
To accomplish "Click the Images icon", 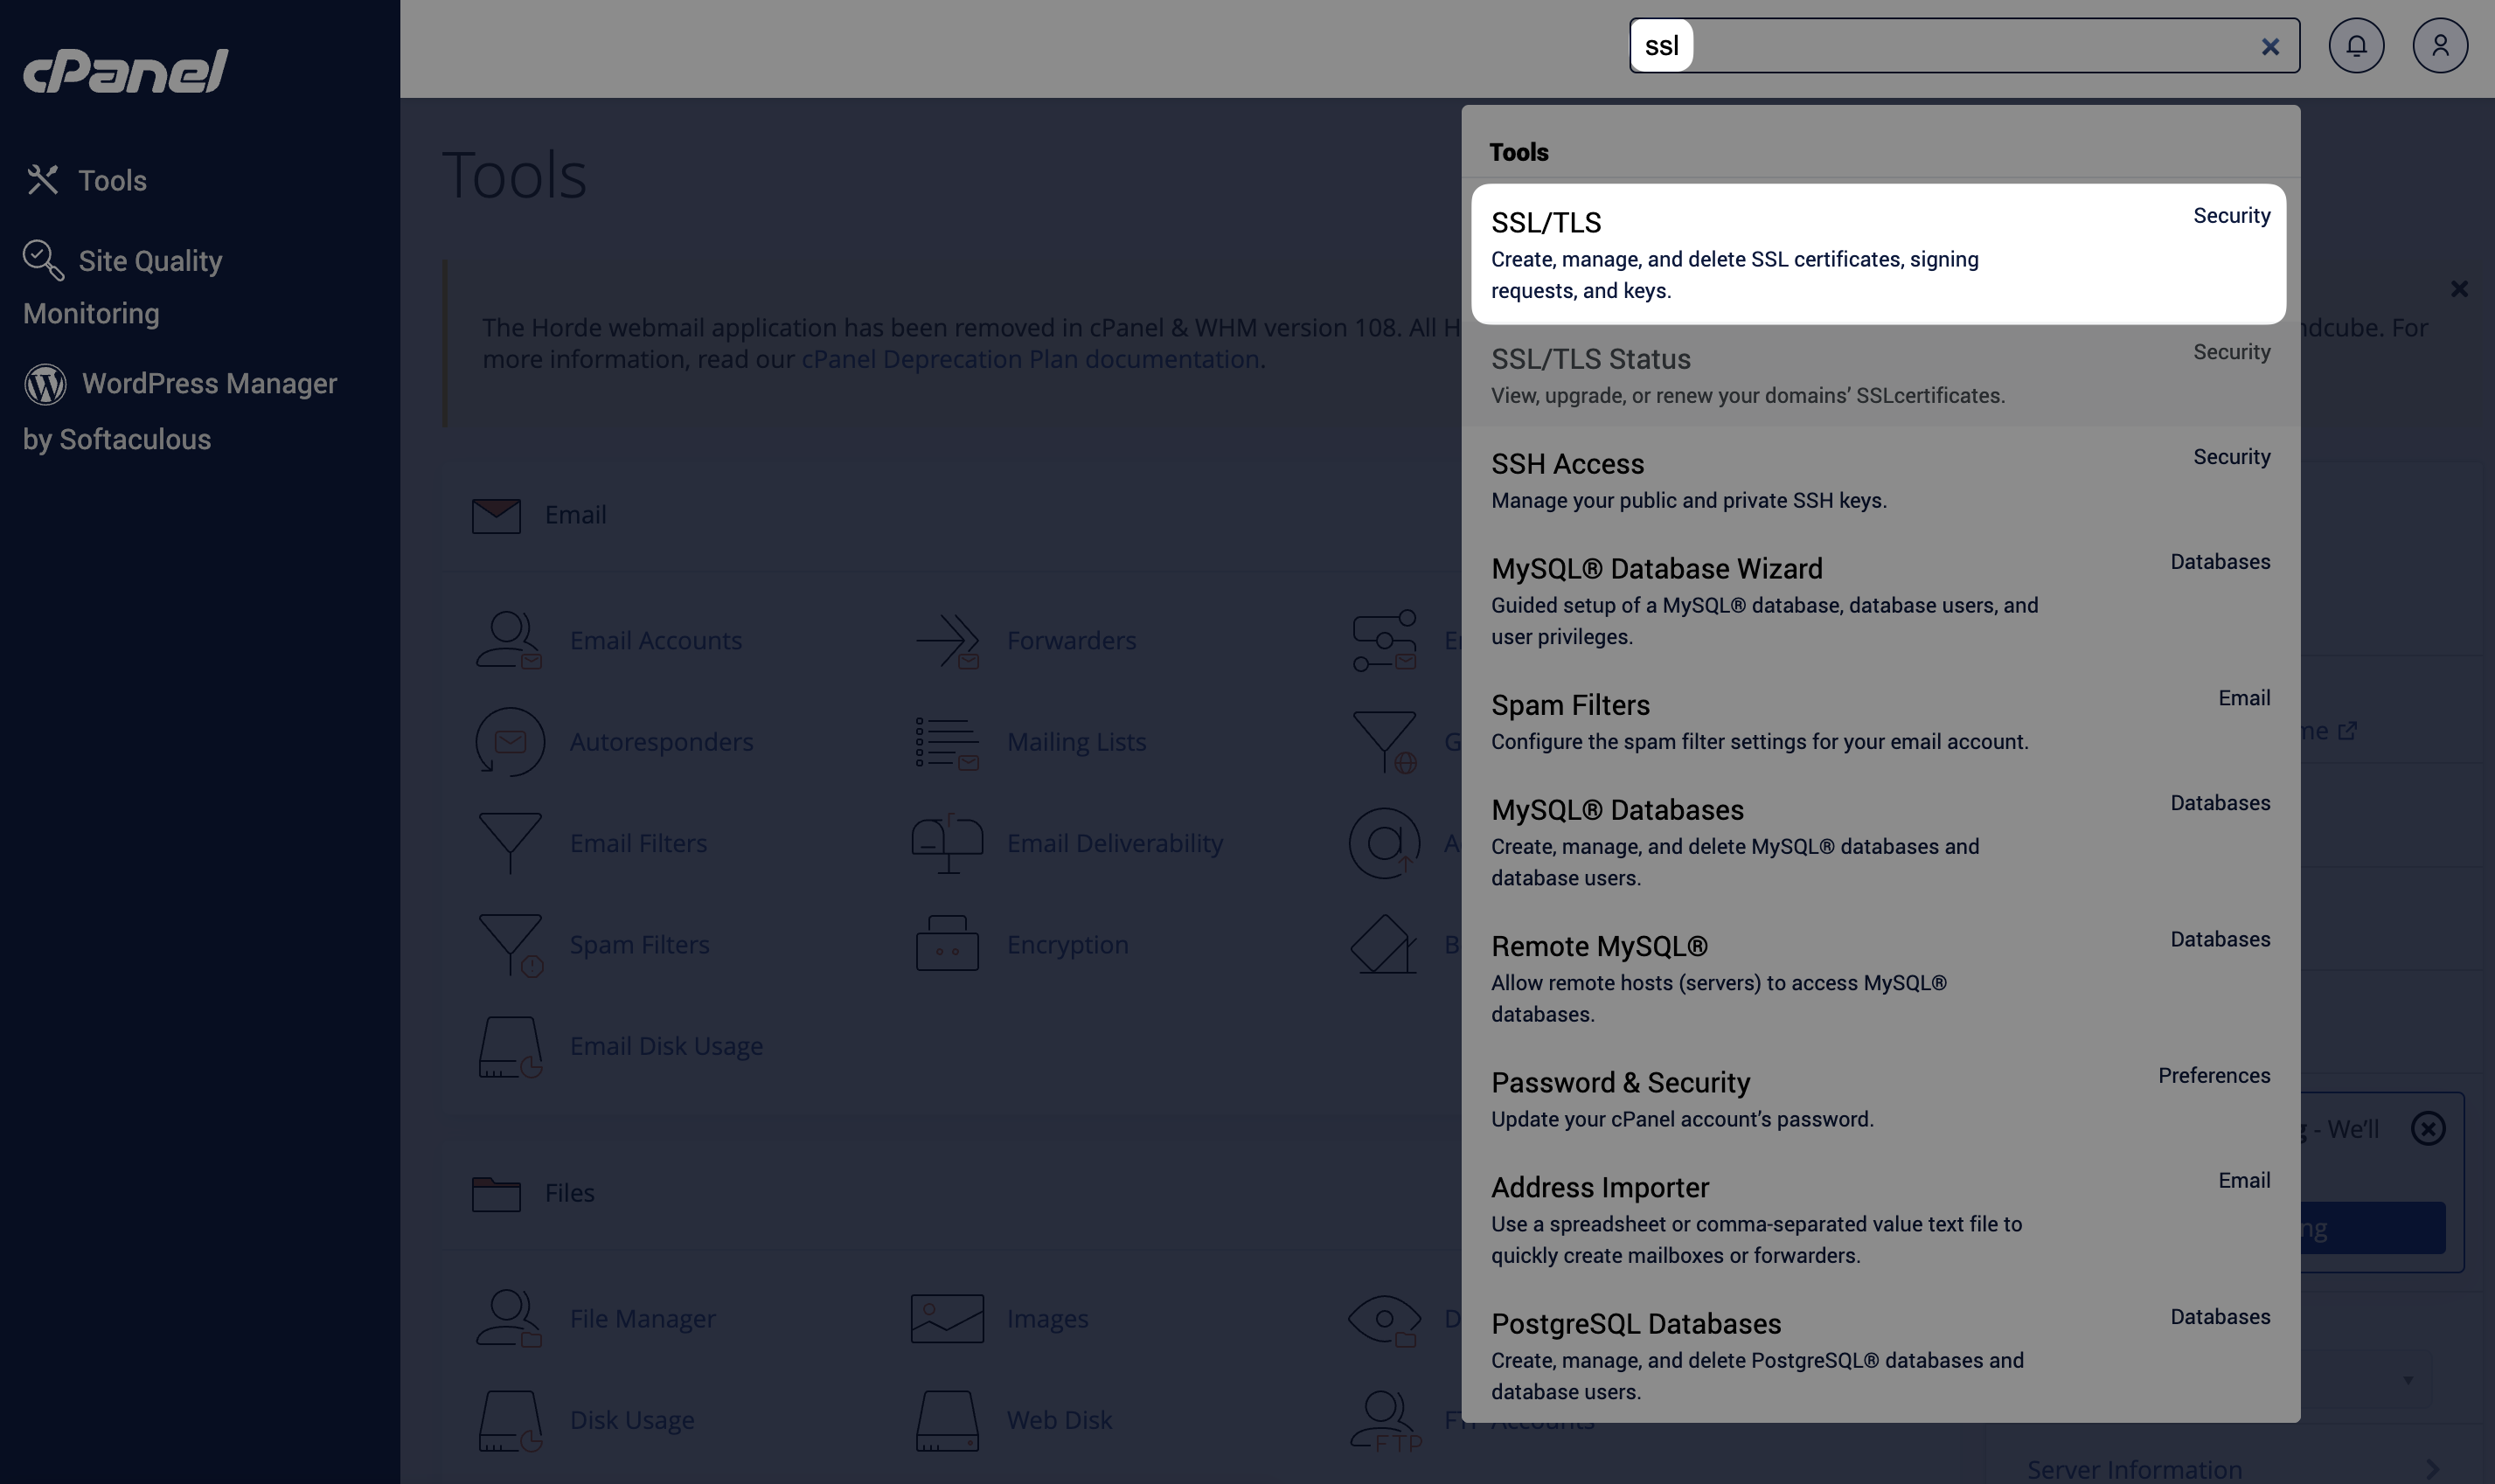I will click(x=947, y=1318).
